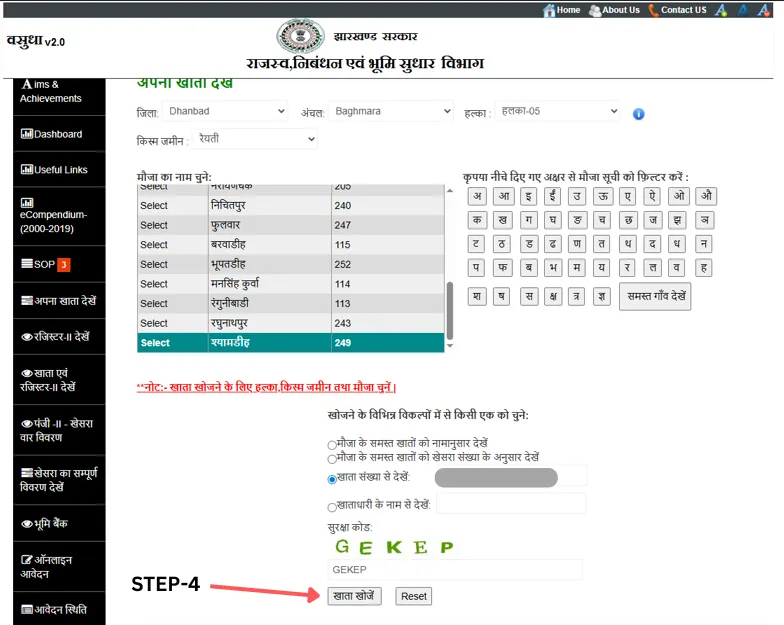Choose मौजा के समस्त खातों को नामानुसार देखें

(332, 444)
